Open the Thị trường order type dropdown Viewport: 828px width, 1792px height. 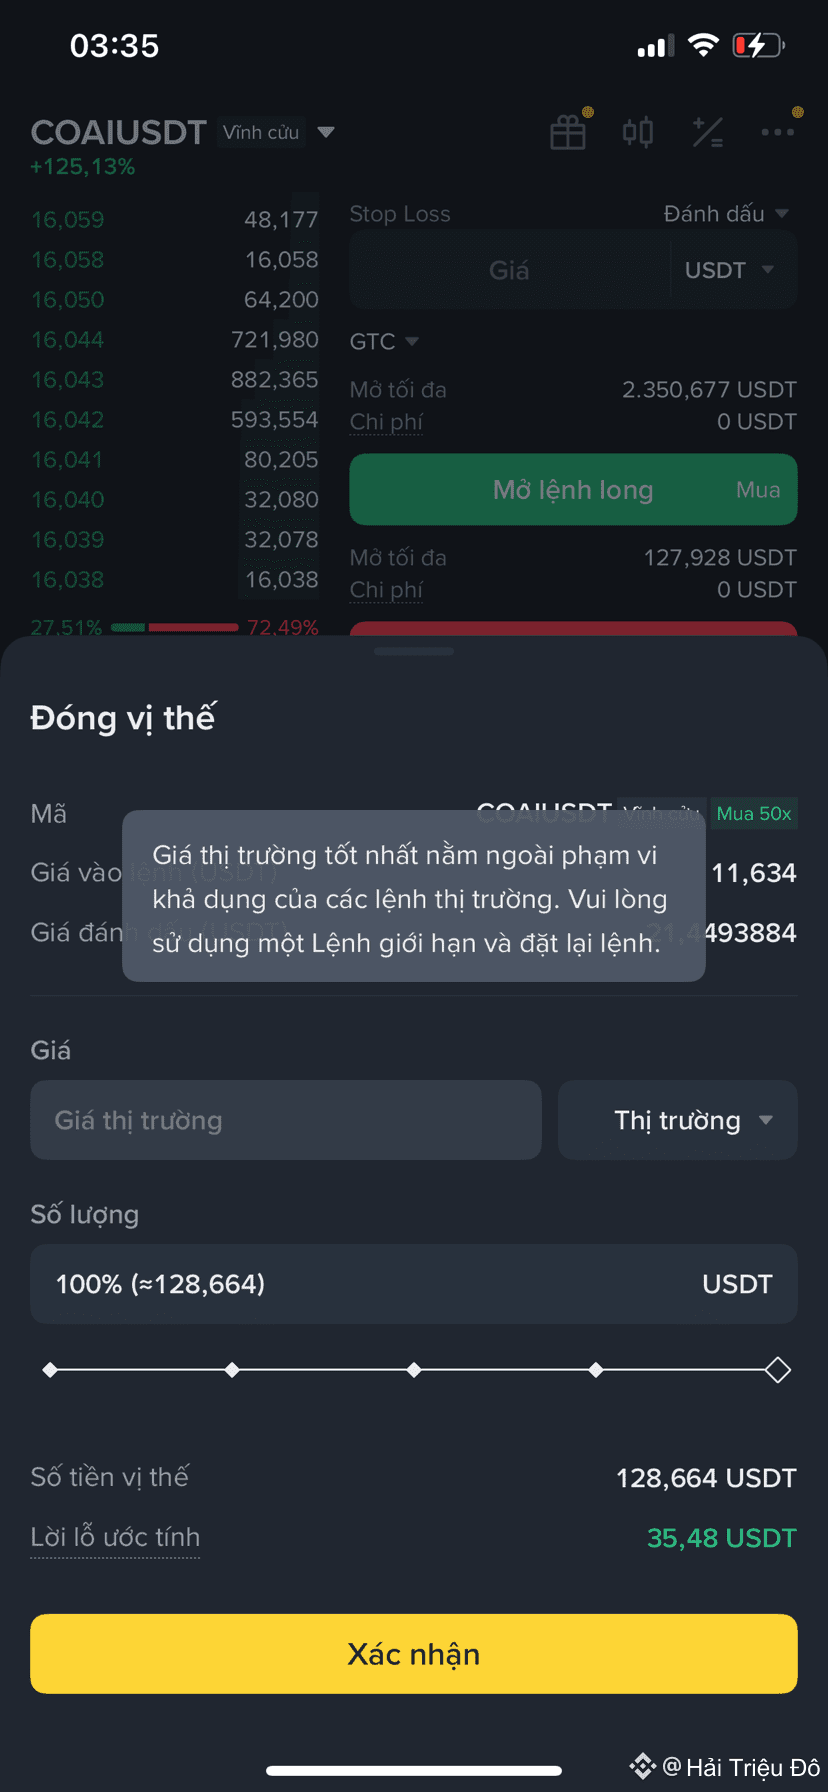pyautogui.click(x=677, y=1120)
